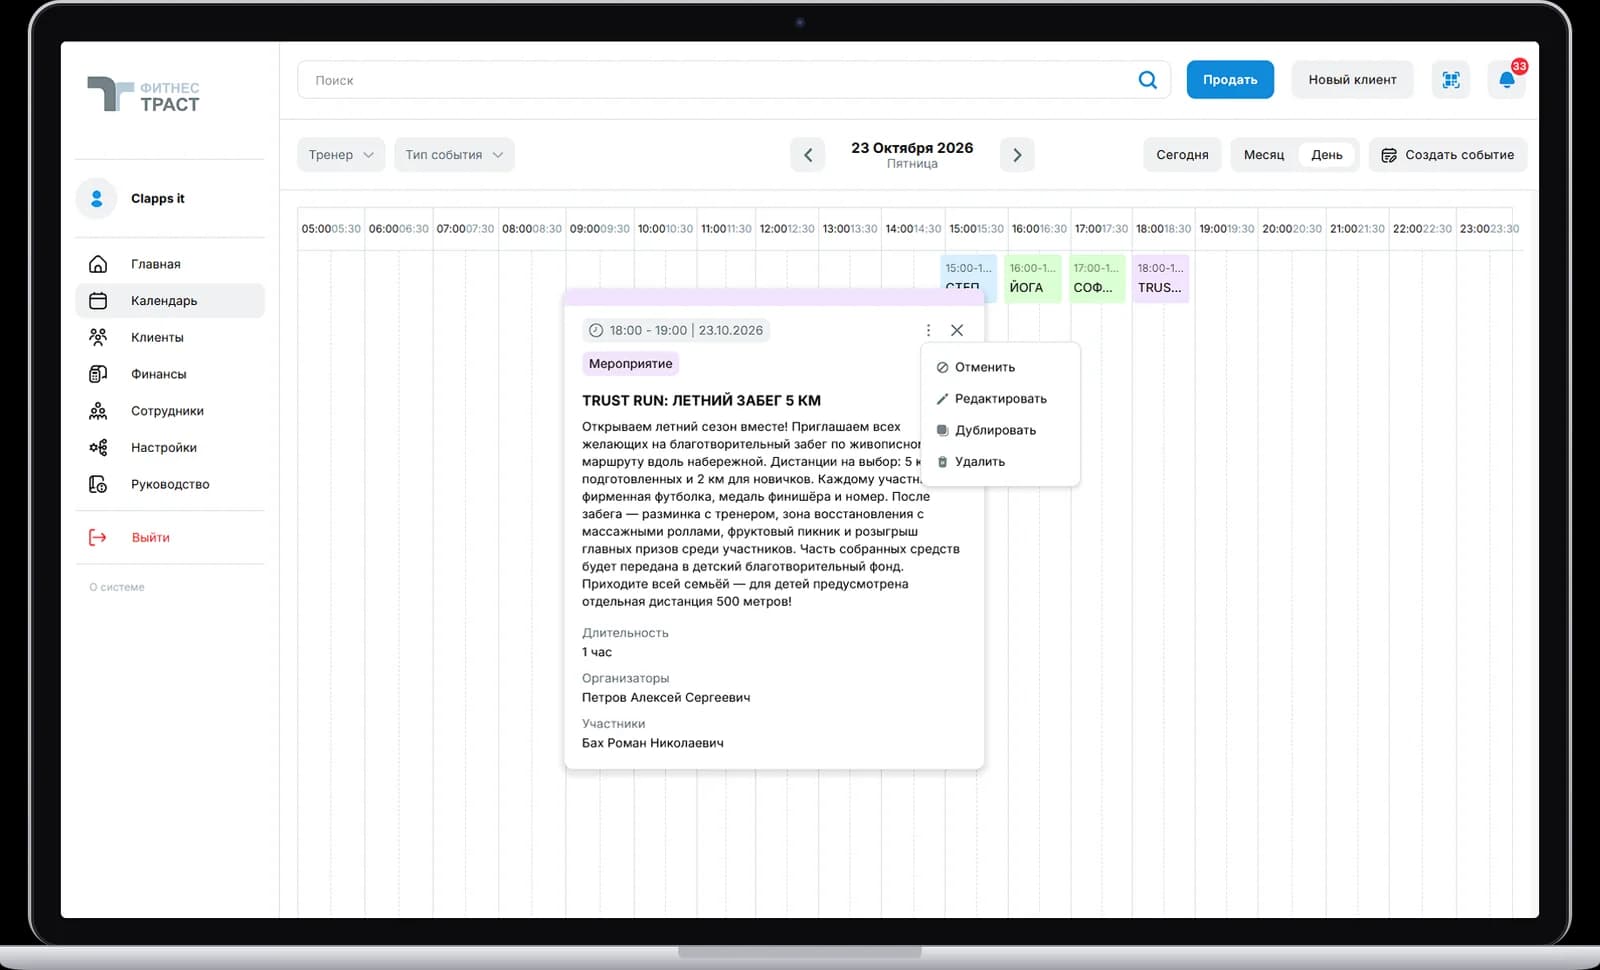
Task: Click the guide icon beside Руководство
Action: [98, 484]
